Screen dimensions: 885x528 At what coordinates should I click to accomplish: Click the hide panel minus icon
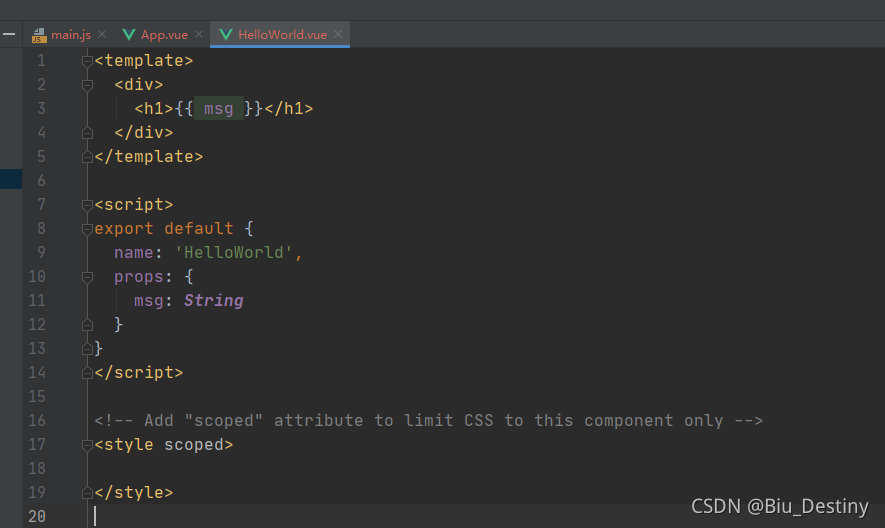(9, 34)
